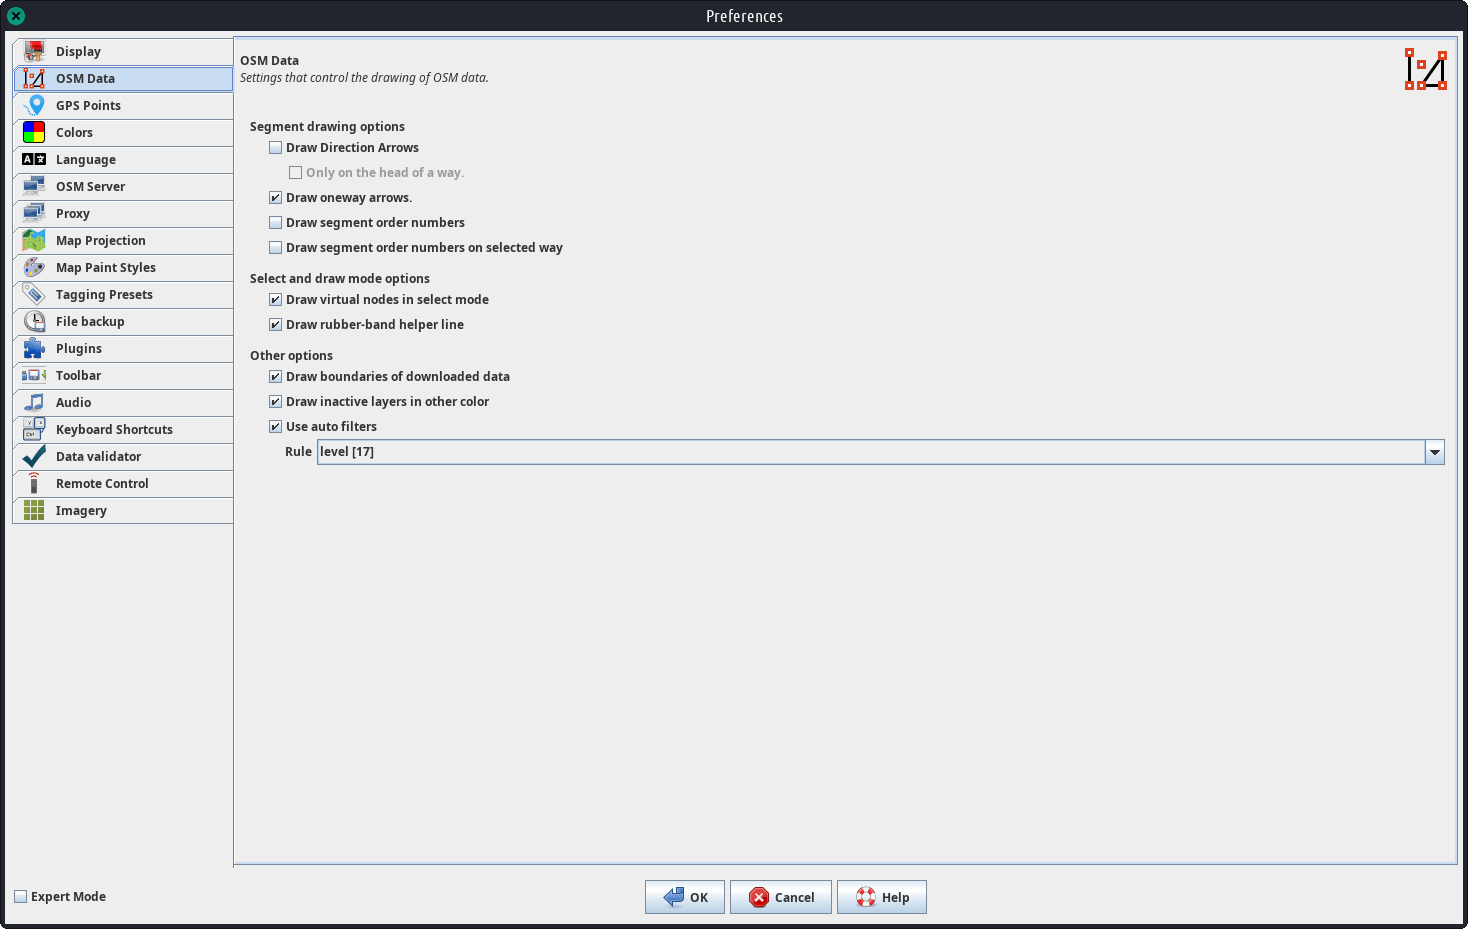Screen dimensions: 1468x929
Task: Open the Tagging Presets tab
Action: tap(123, 294)
